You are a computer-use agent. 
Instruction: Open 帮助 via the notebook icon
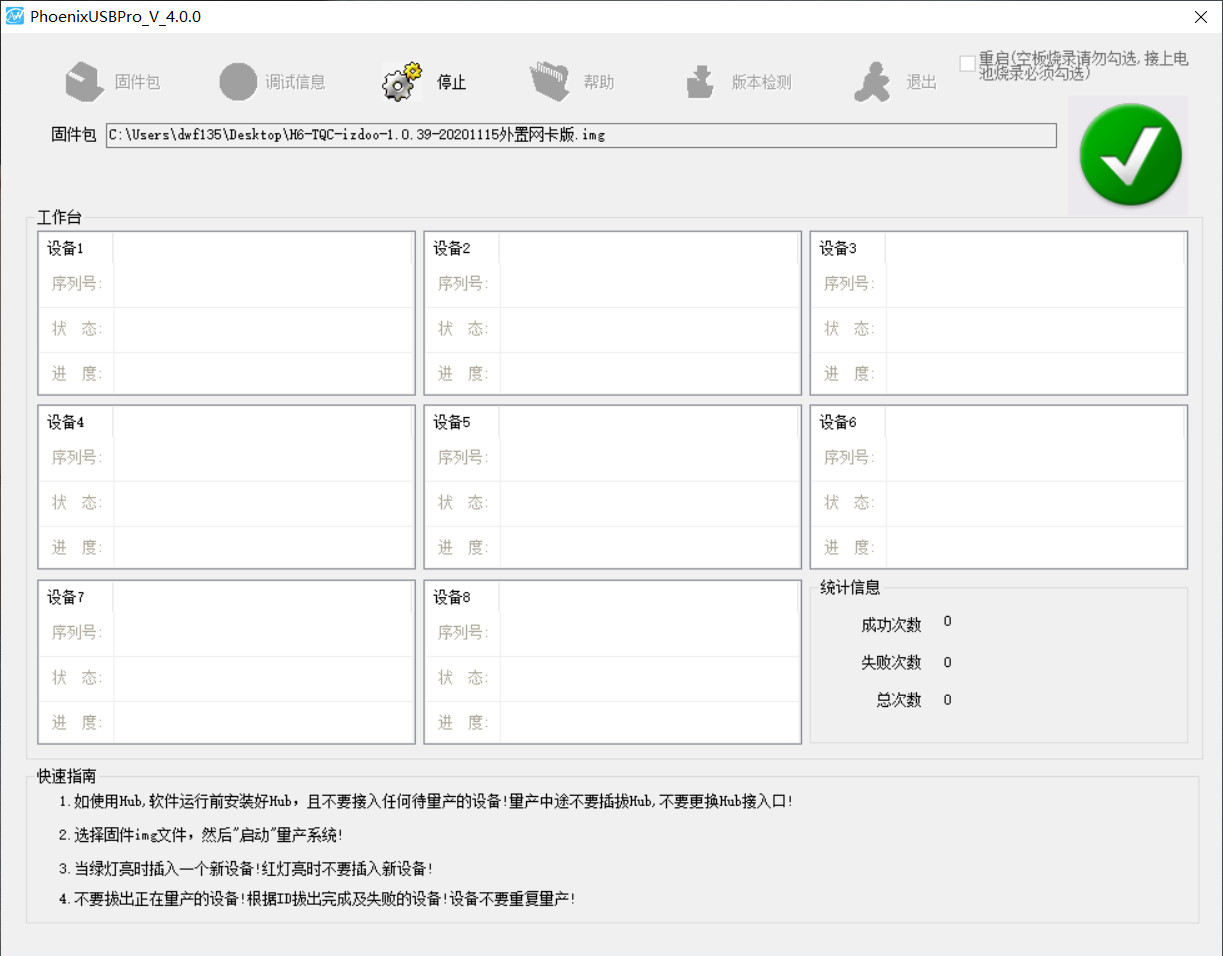pyautogui.click(x=549, y=82)
